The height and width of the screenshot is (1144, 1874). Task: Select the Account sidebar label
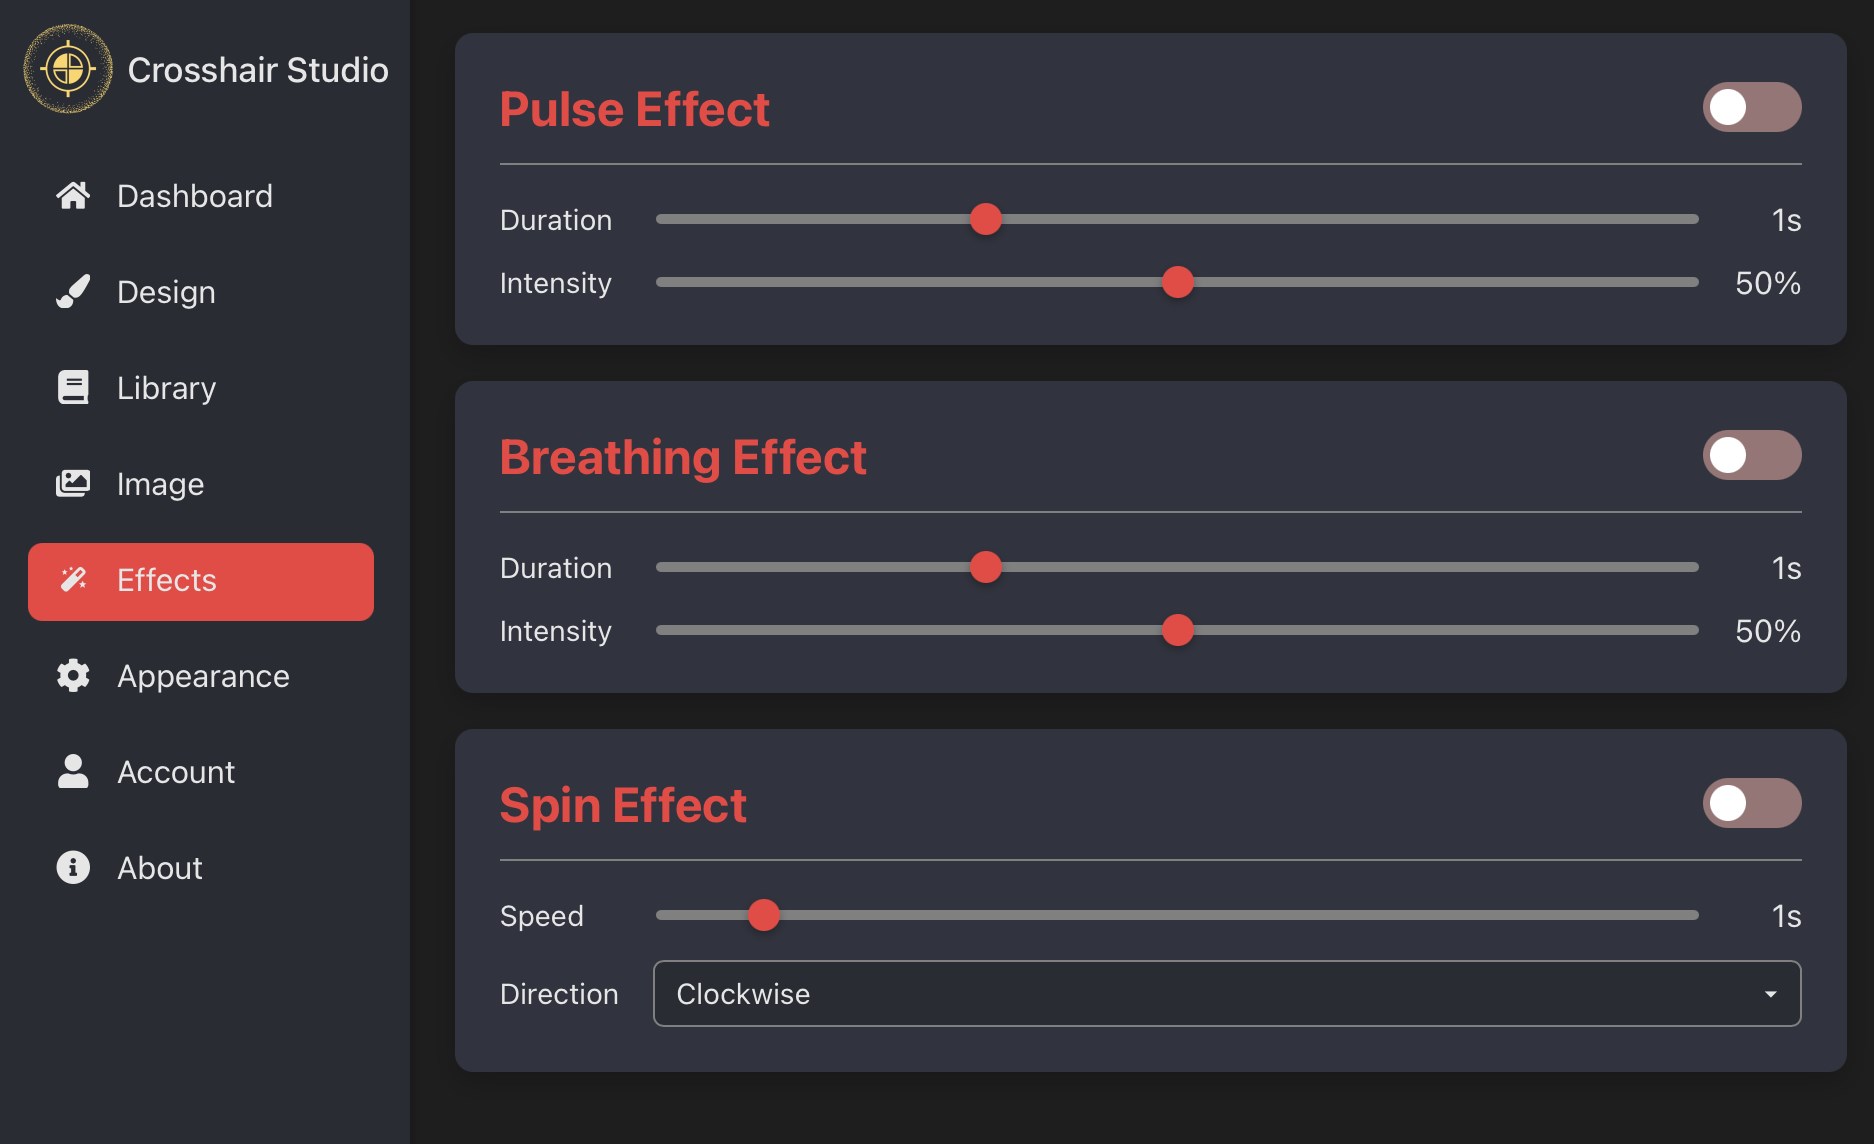pos(176,771)
